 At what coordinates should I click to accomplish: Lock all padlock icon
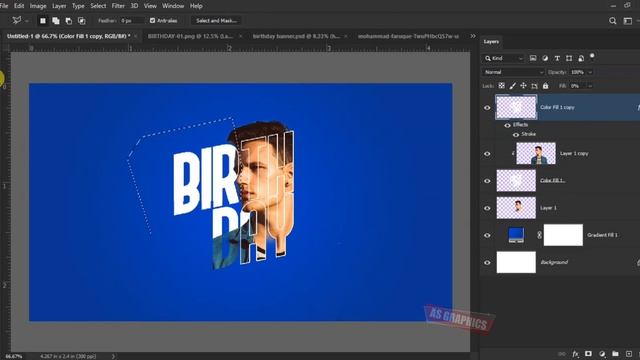tap(545, 86)
